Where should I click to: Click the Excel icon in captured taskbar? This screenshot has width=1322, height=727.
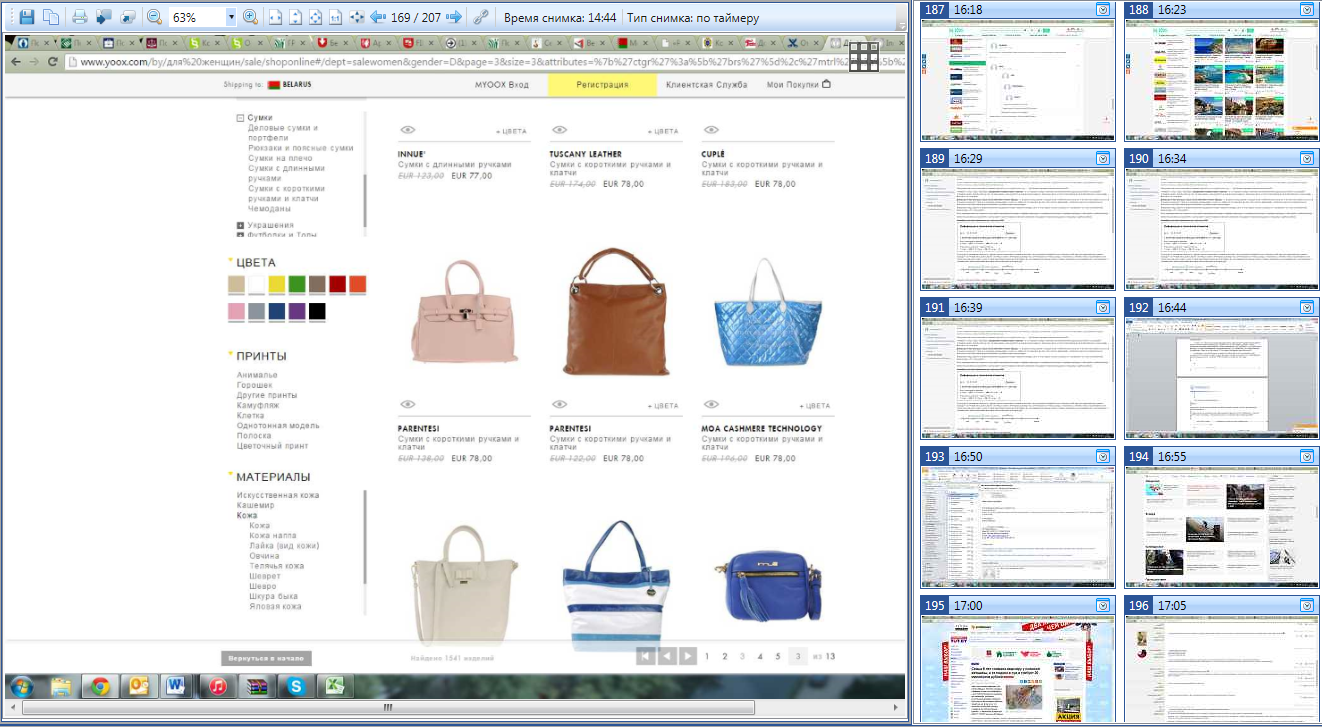tap(334, 686)
